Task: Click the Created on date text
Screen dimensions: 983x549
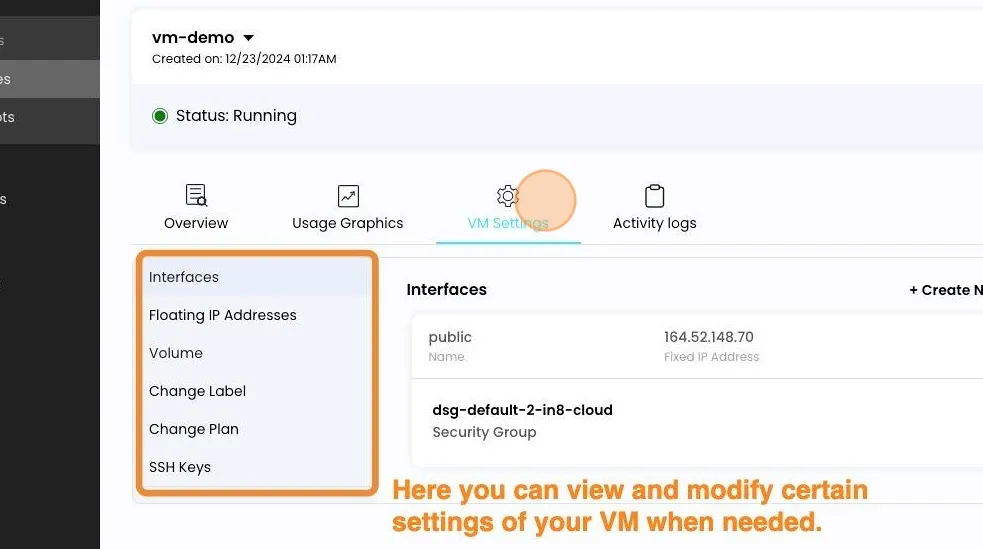Action: click(x=244, y=59)
